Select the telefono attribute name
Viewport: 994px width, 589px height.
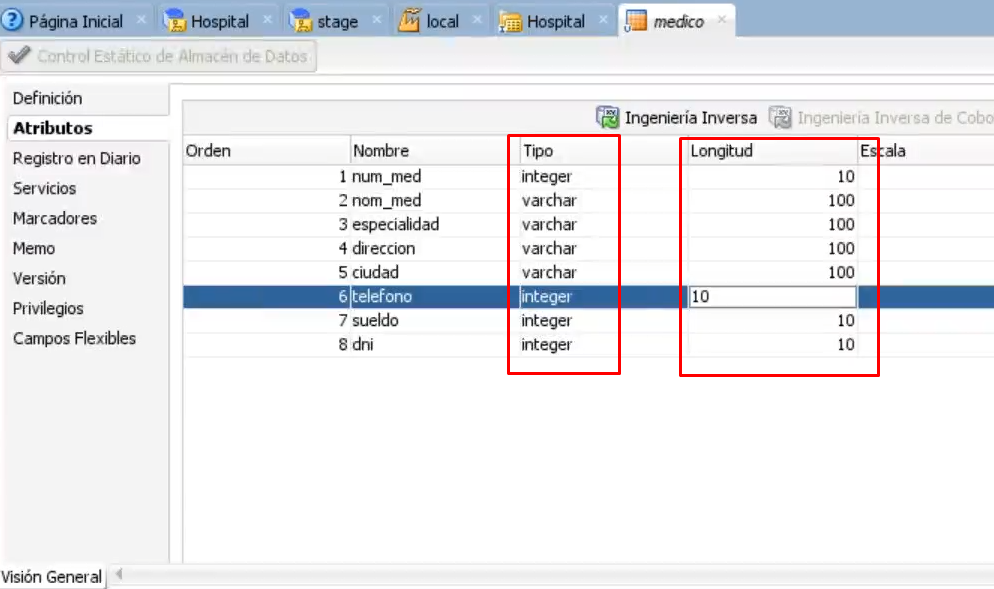382,297
